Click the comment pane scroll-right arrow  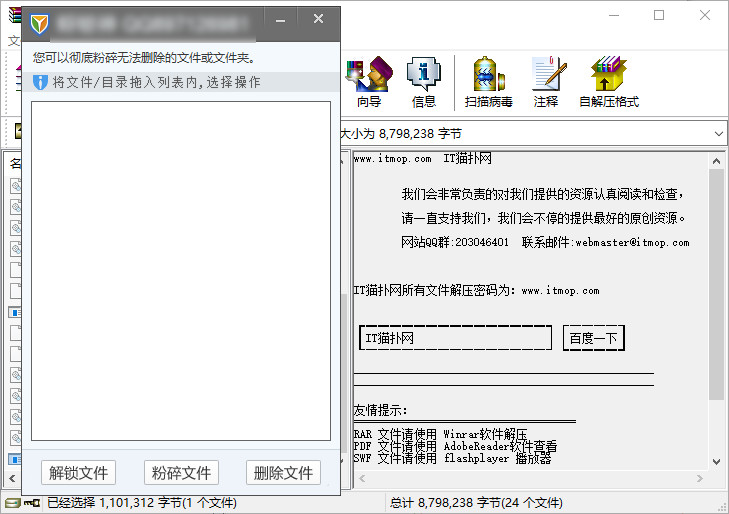click(x=700, y=479)
